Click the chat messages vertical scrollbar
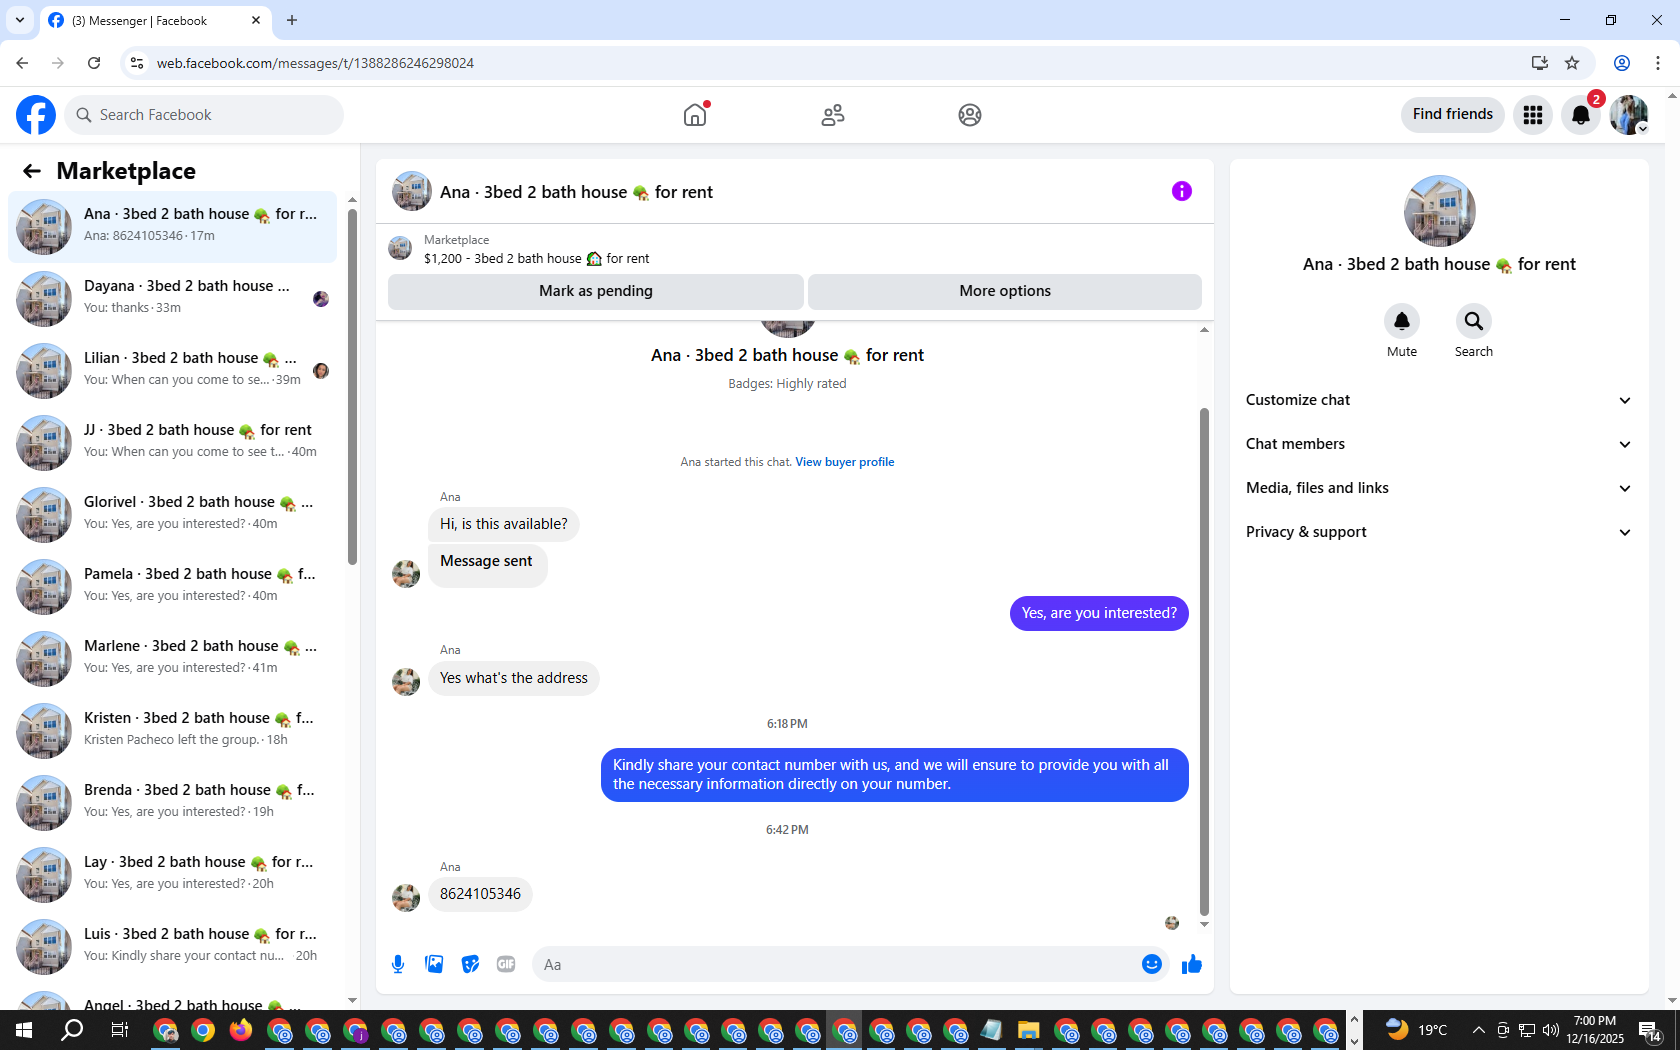1680x1050 pixels. point(1204,660)
